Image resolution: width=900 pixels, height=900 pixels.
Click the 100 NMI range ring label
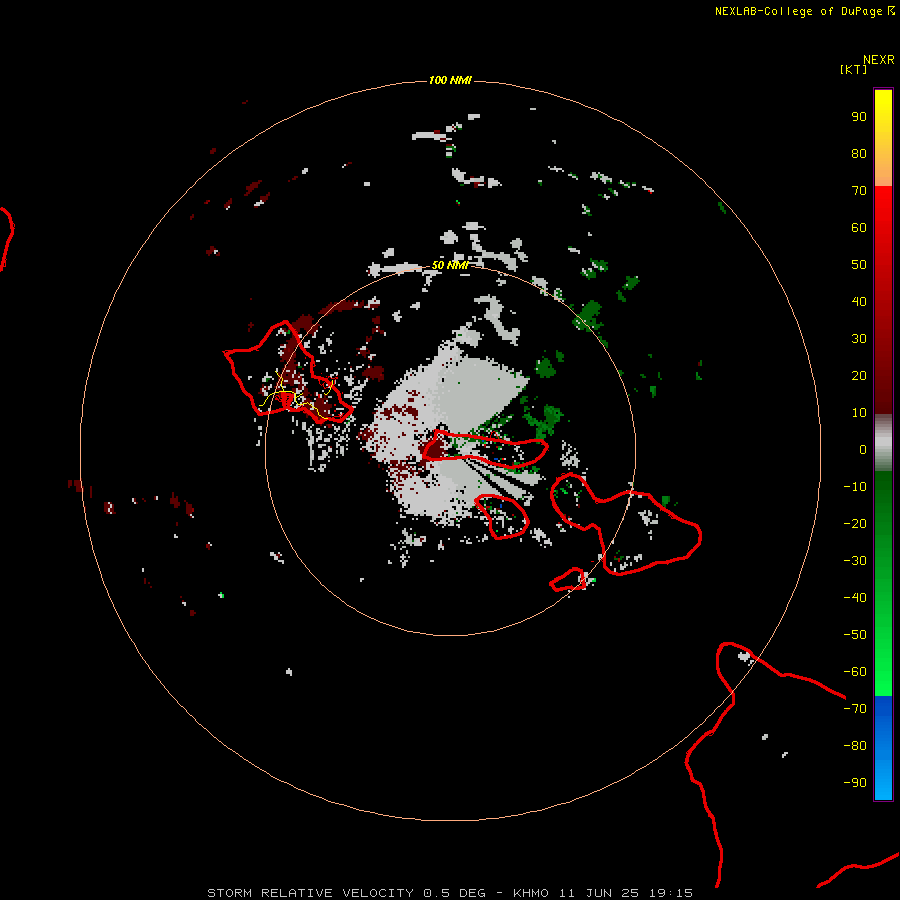pyautogui.click(x=450, y=80)
